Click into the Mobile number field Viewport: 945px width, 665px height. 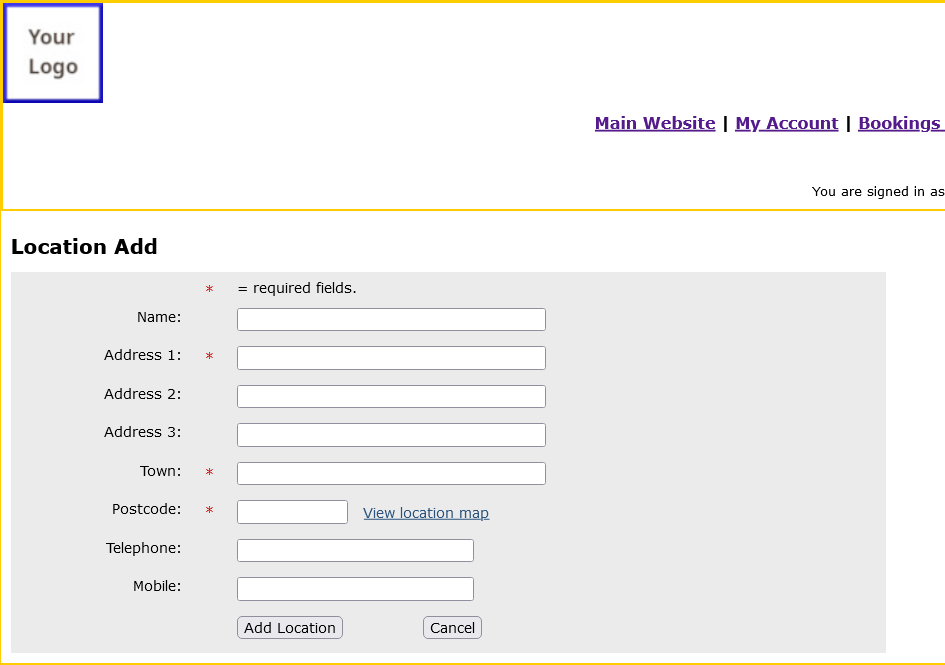point(355,589)
